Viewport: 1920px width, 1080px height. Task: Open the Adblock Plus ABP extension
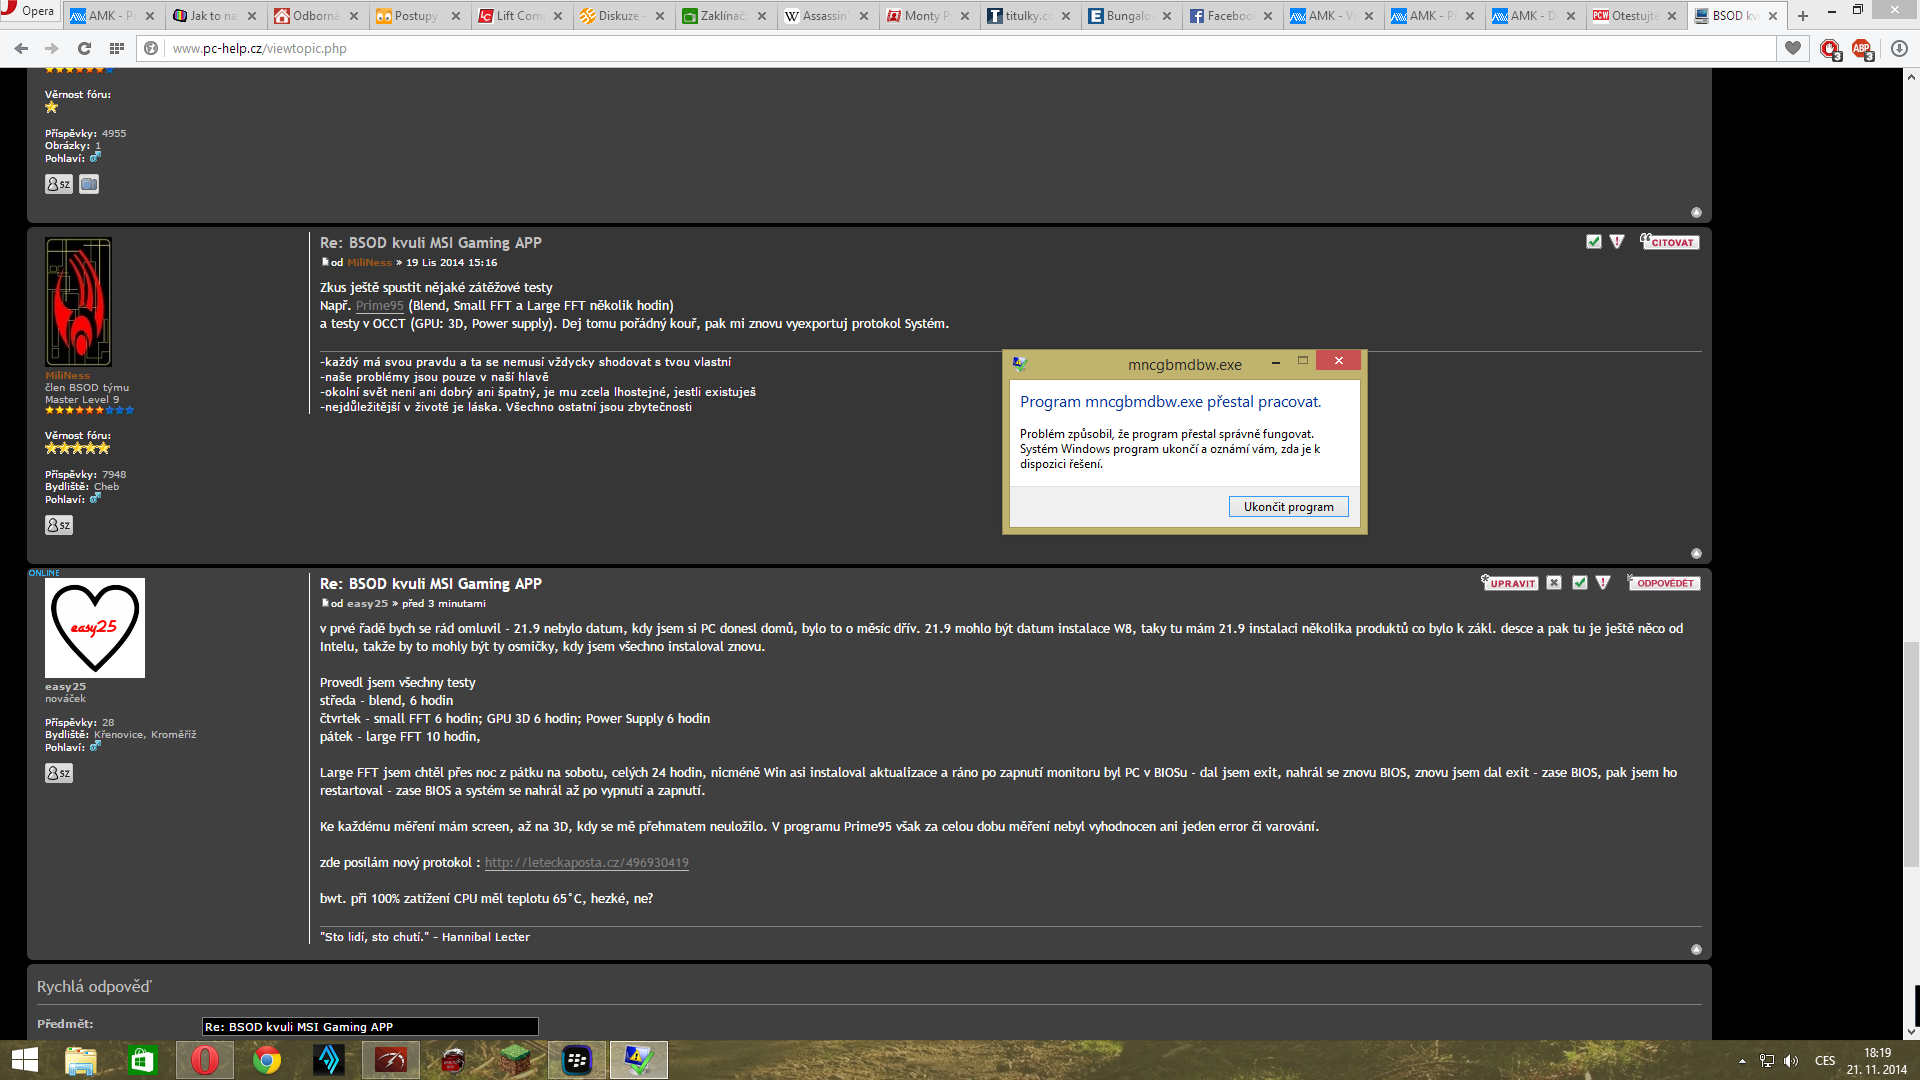(x=1861, y=48)
